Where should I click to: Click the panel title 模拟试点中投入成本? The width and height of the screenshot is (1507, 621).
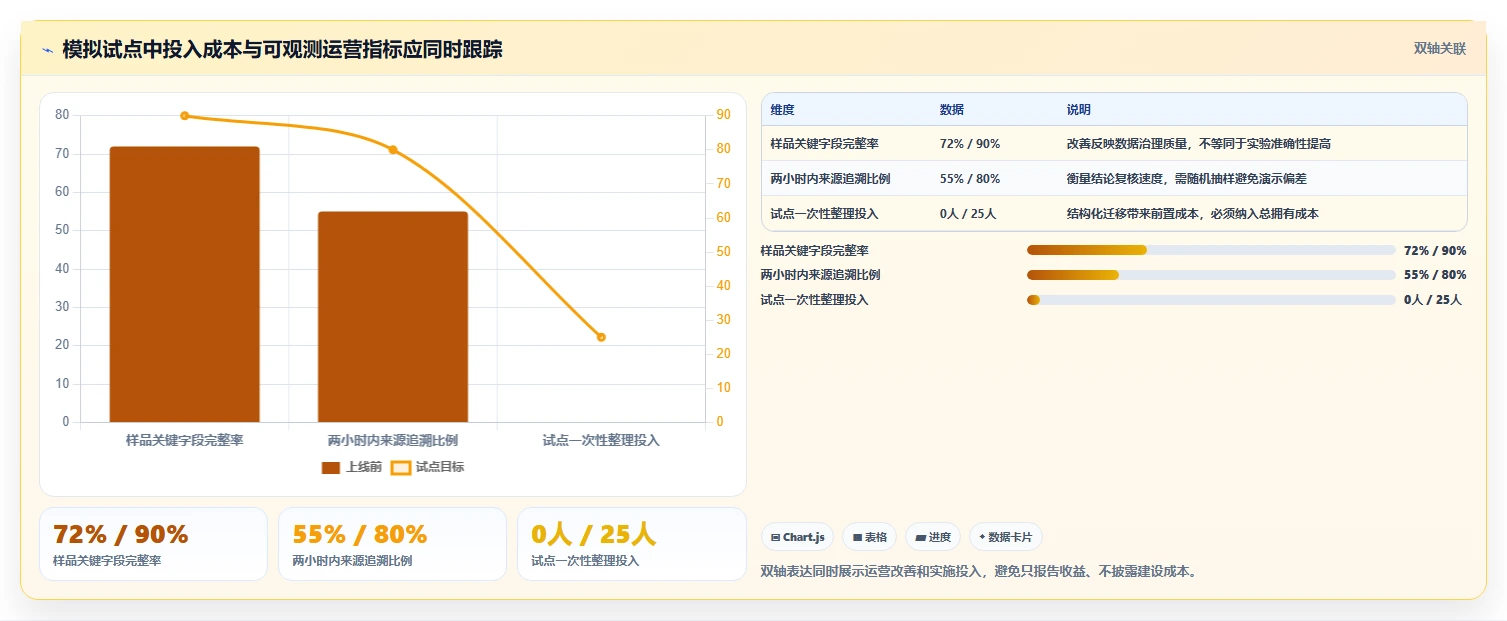point(282,50)
